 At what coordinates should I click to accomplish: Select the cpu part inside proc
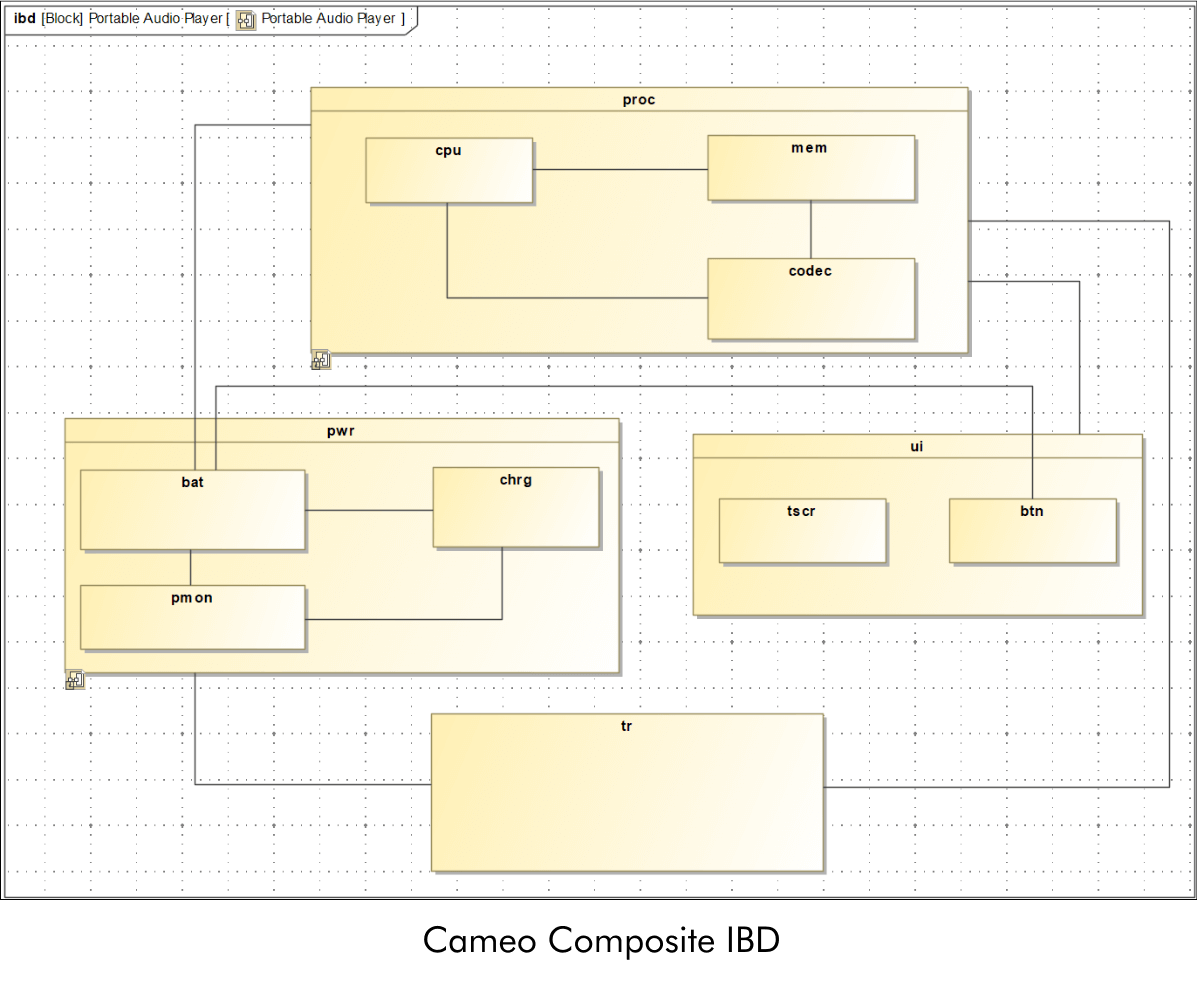point(448,169)
